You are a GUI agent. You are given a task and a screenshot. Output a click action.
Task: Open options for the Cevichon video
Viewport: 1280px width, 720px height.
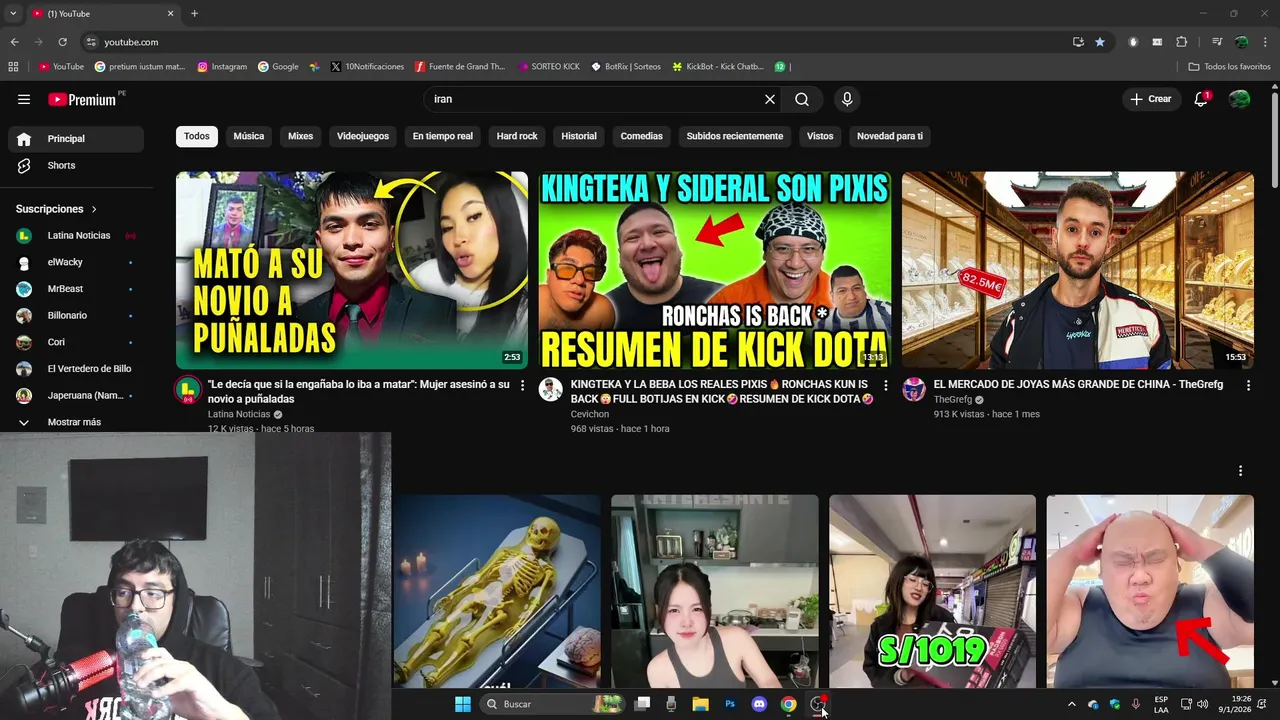[x=885, y=385]
